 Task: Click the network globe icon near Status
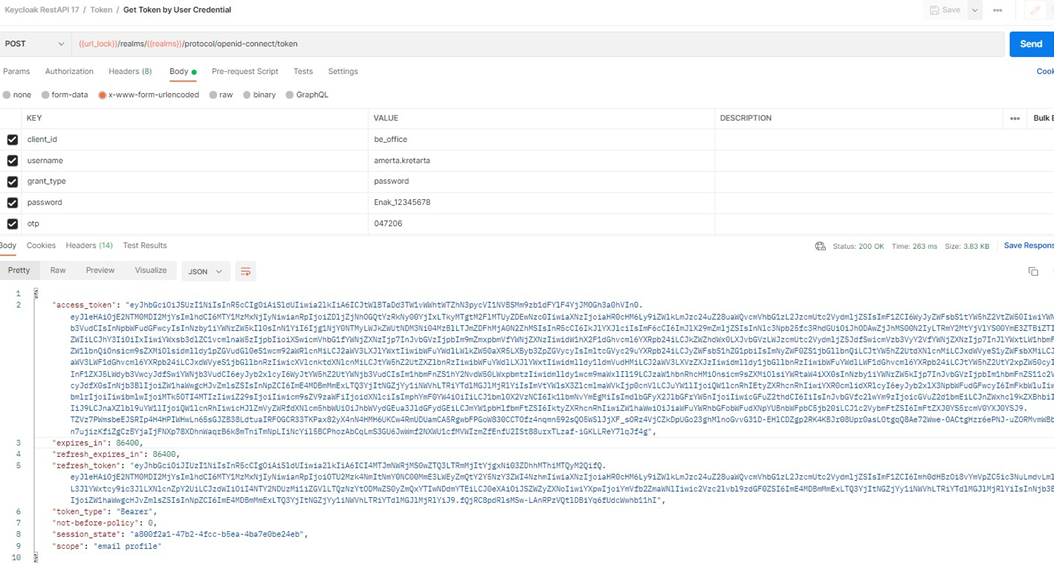click(820, 246)
